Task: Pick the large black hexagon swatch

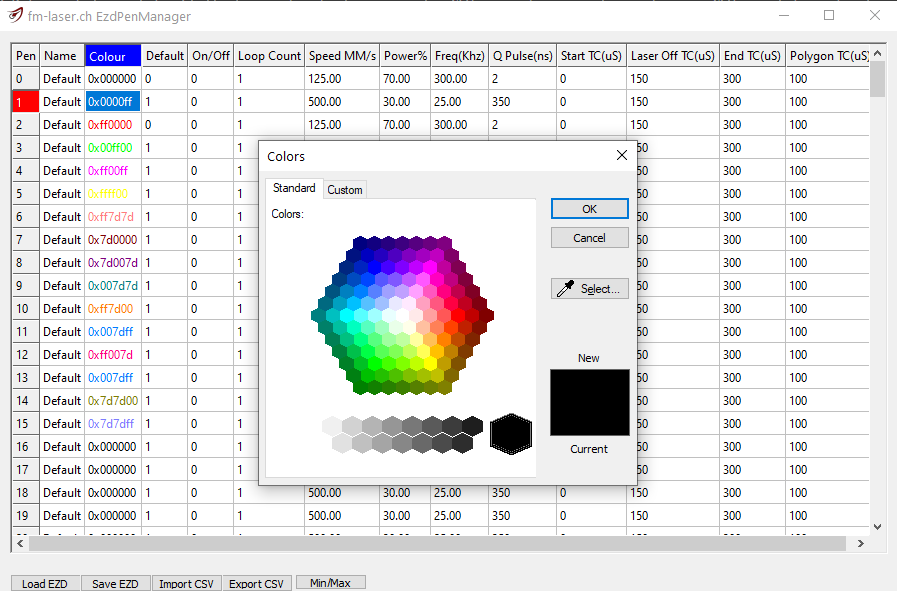Action: click(511, 434)
